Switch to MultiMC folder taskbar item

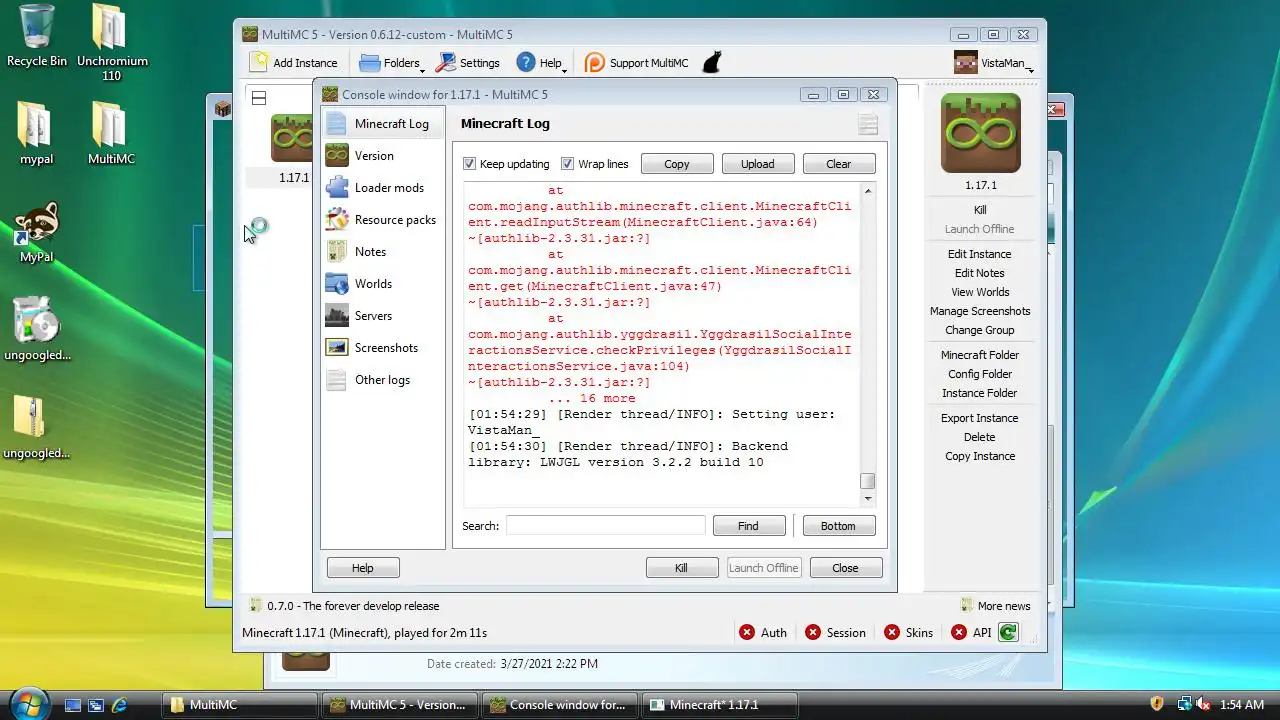click(240, 704)
